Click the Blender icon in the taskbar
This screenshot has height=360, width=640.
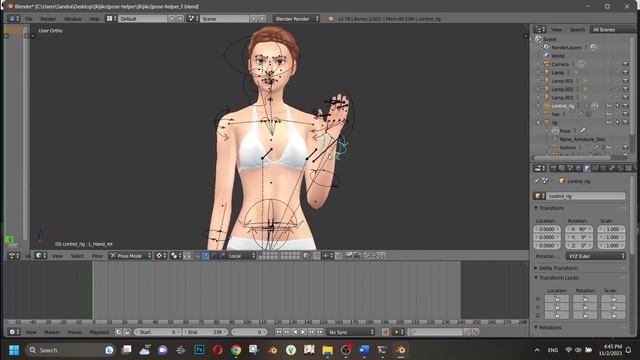coord(401,350)
